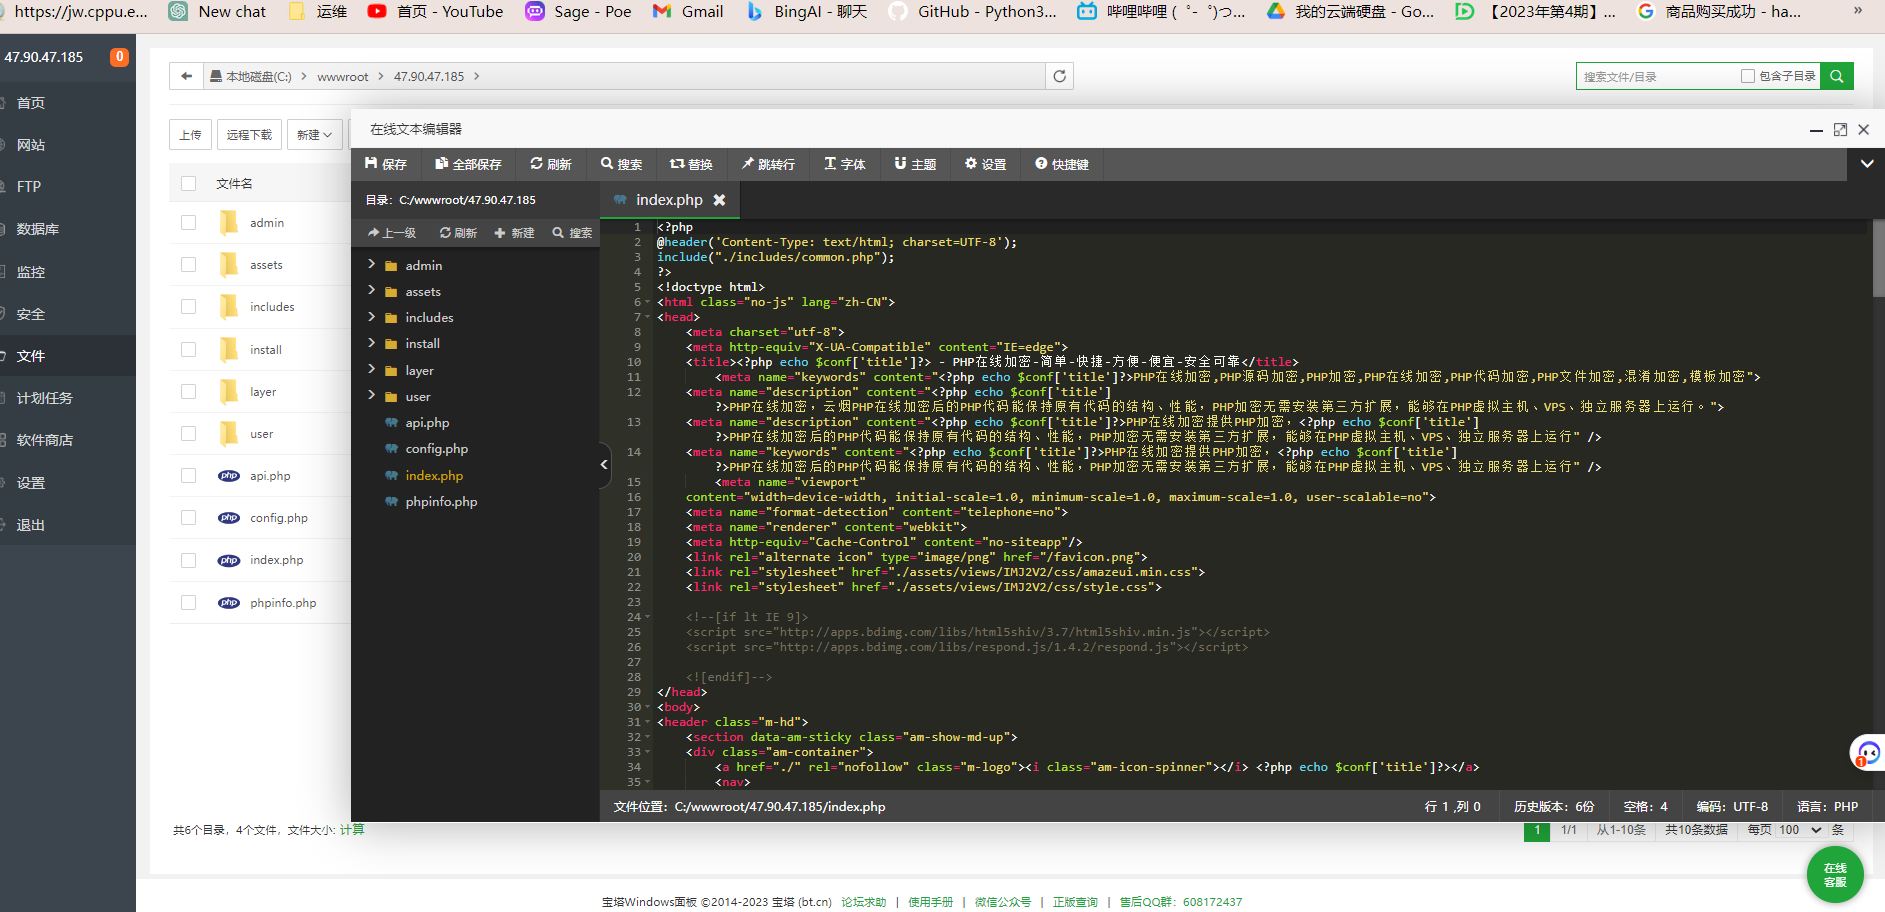
Task: Click the address bar refresh icon
Action: point(1060,76)
